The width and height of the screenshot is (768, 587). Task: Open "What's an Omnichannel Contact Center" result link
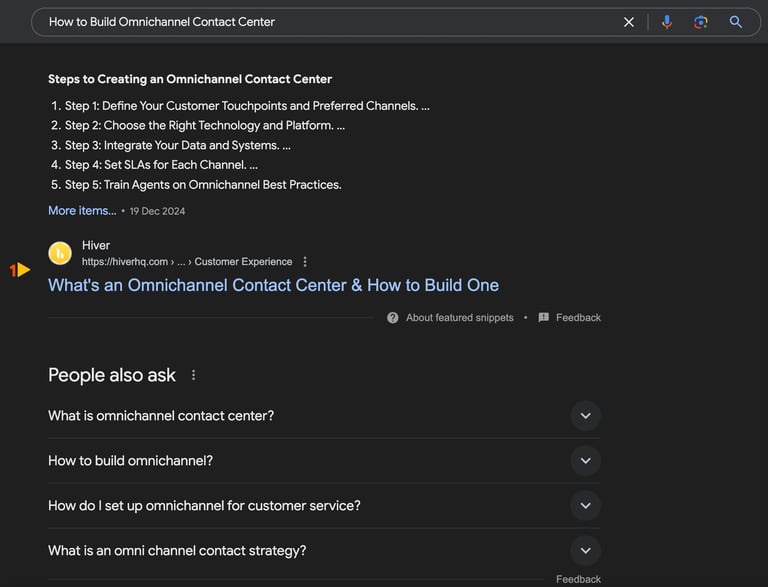point(273,285)
